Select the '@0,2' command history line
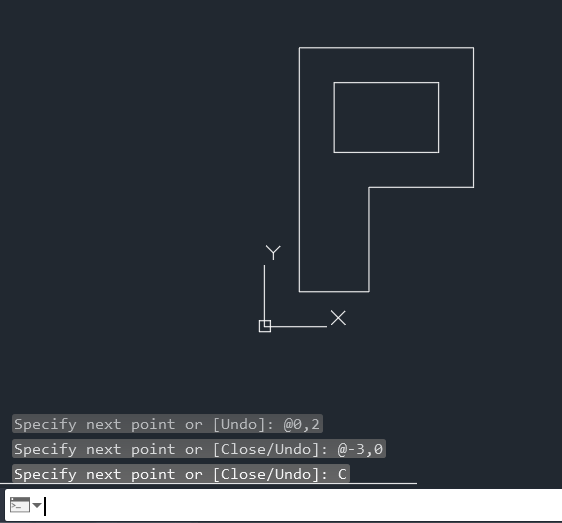 pyautogui.click(x=167, y=424)
